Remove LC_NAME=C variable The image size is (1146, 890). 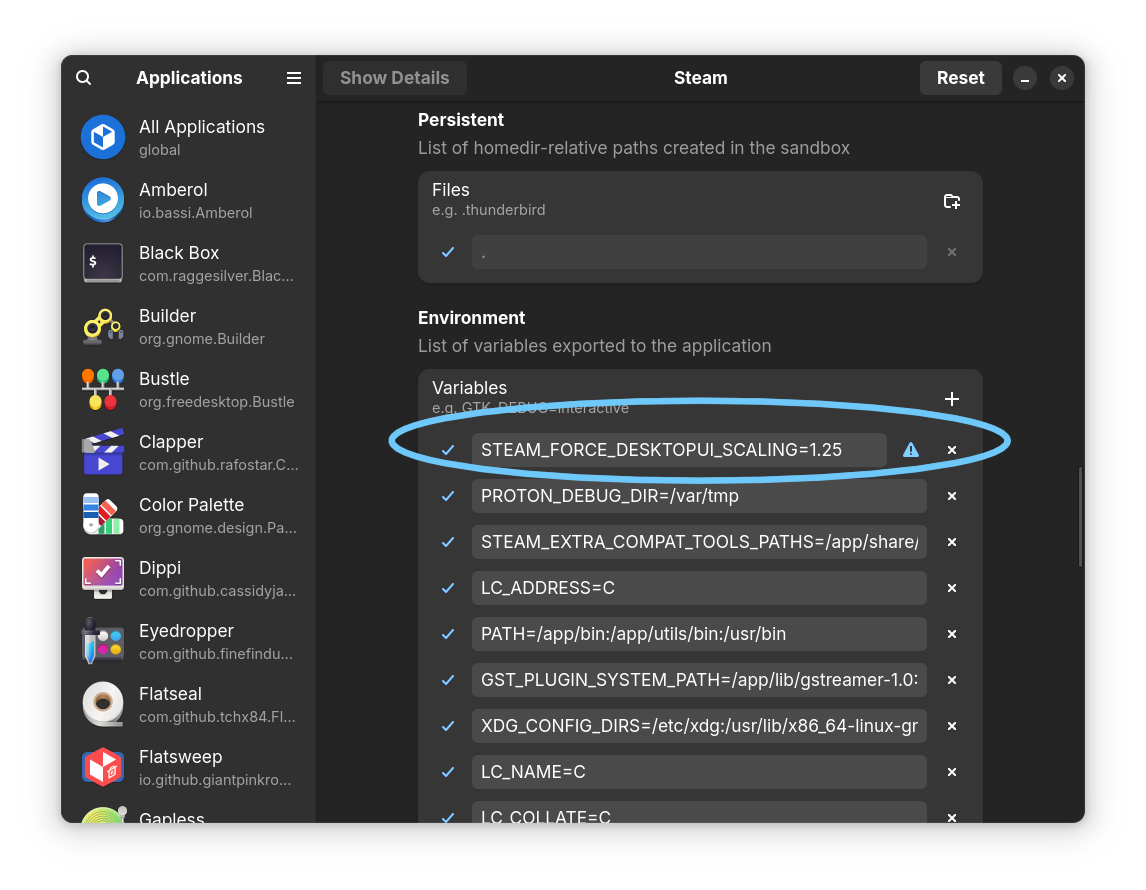952,772
